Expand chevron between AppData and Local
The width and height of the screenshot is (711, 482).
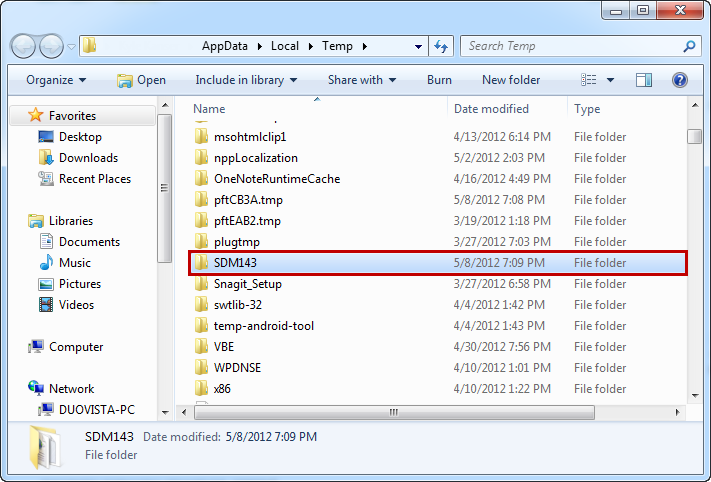coord(259,46)
